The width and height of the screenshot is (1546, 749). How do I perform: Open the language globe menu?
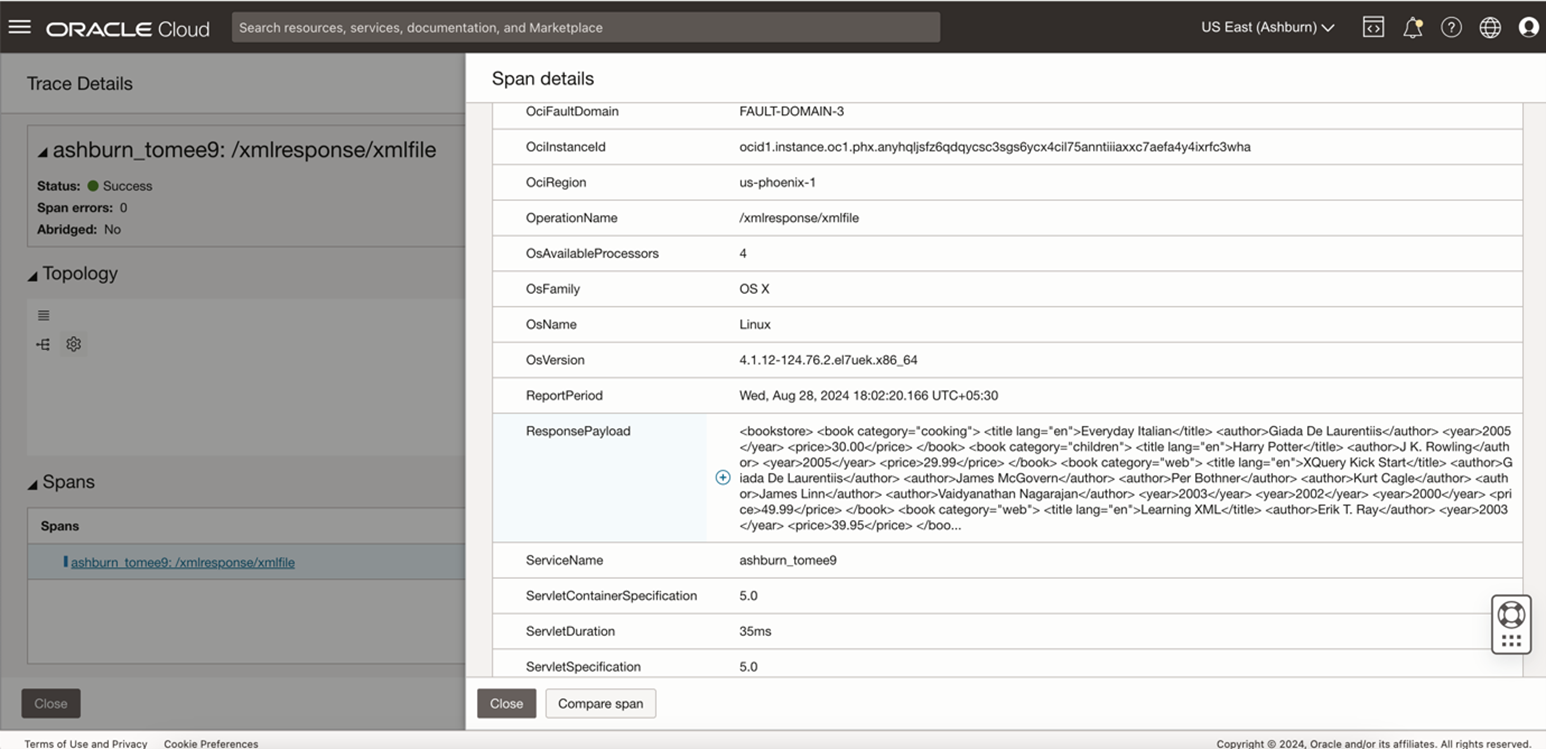click(x=1490, y=27)
